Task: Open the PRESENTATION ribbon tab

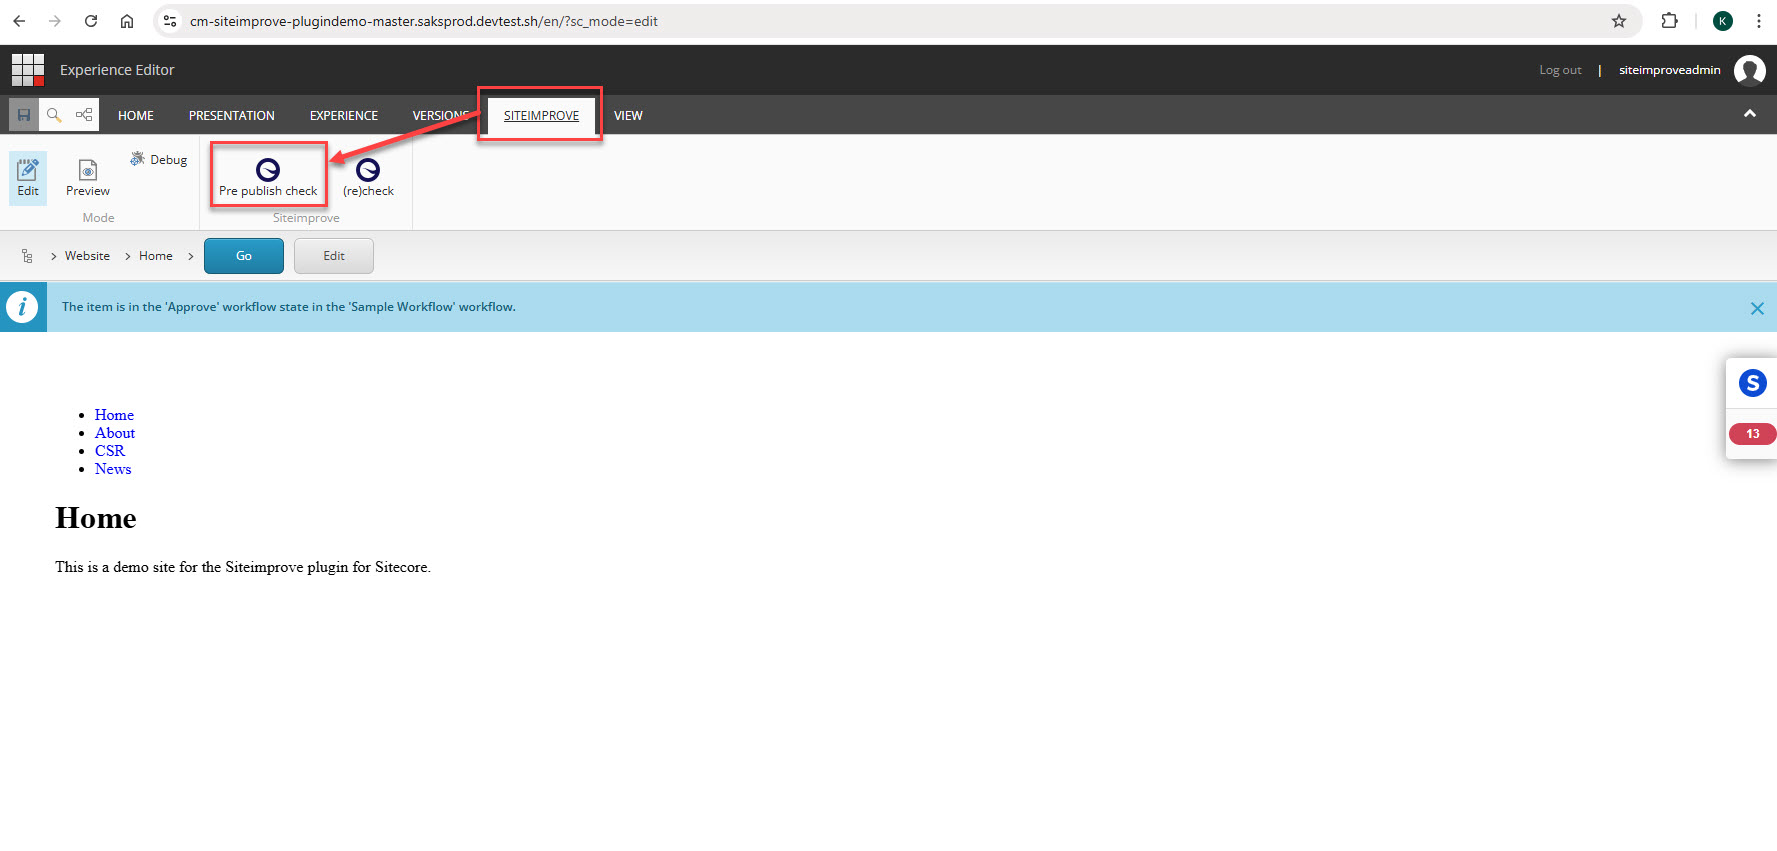Action: pos(232,116)
